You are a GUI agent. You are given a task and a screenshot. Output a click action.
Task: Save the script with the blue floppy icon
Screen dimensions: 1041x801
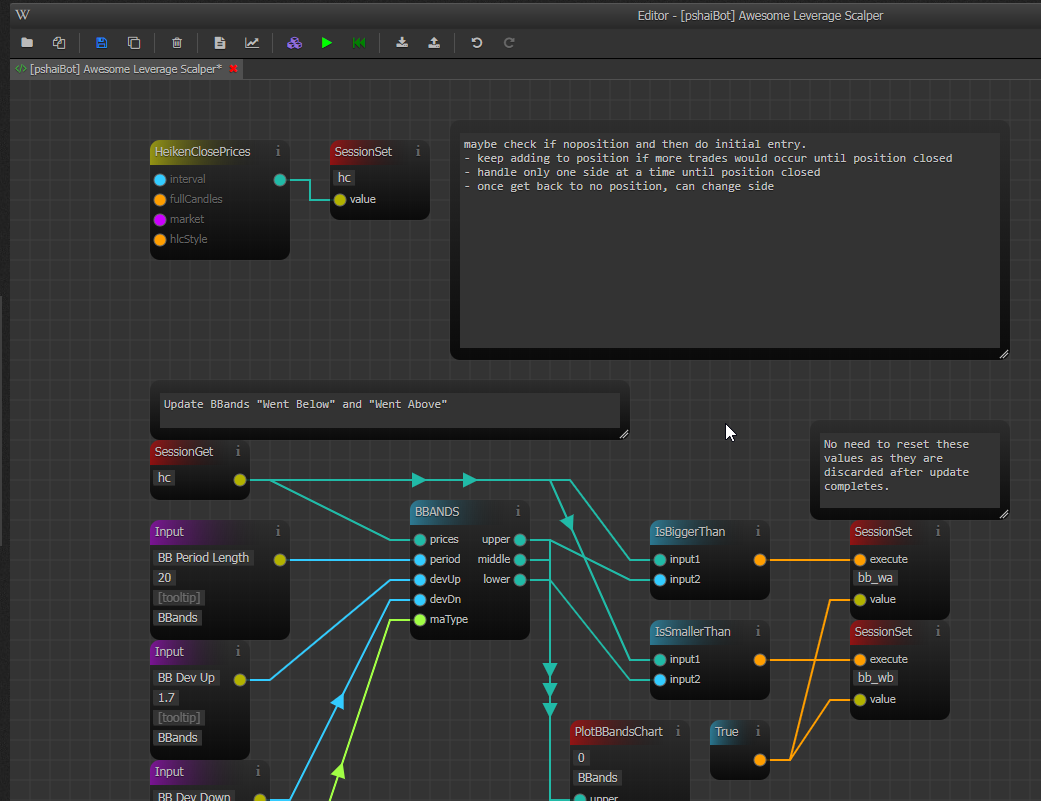click(x=102, y=42)
